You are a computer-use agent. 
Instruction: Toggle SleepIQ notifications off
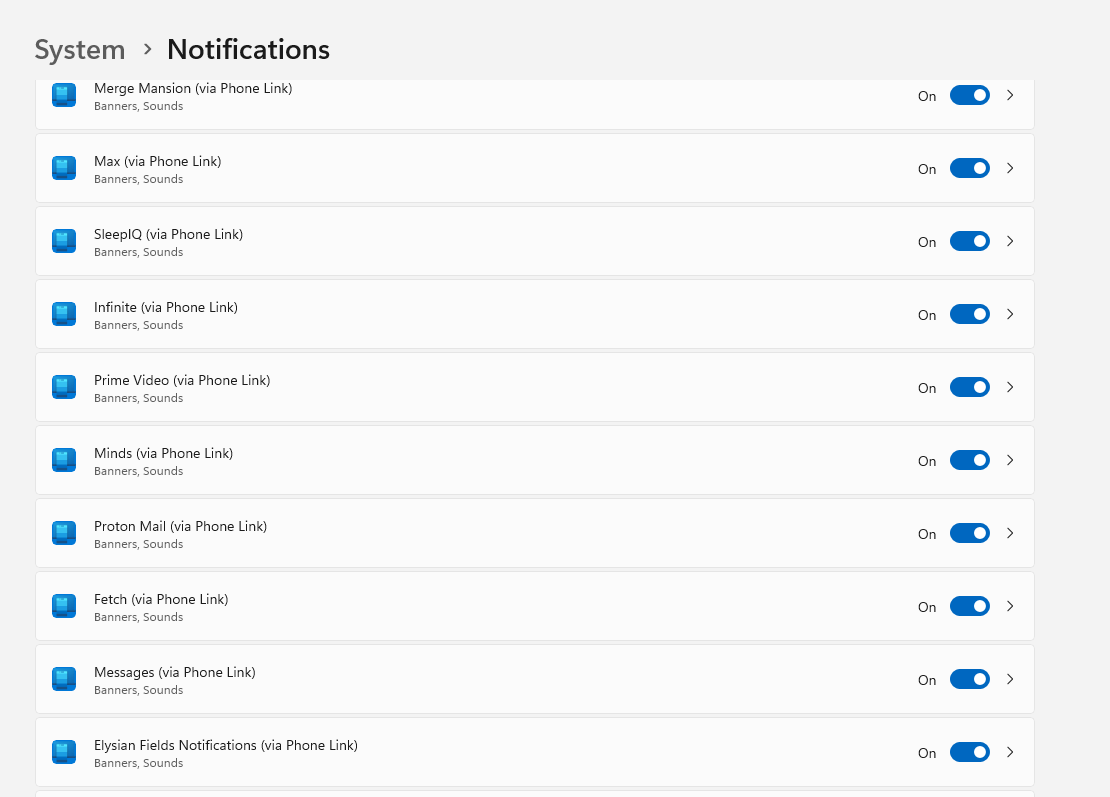click(x=969, y=241)
